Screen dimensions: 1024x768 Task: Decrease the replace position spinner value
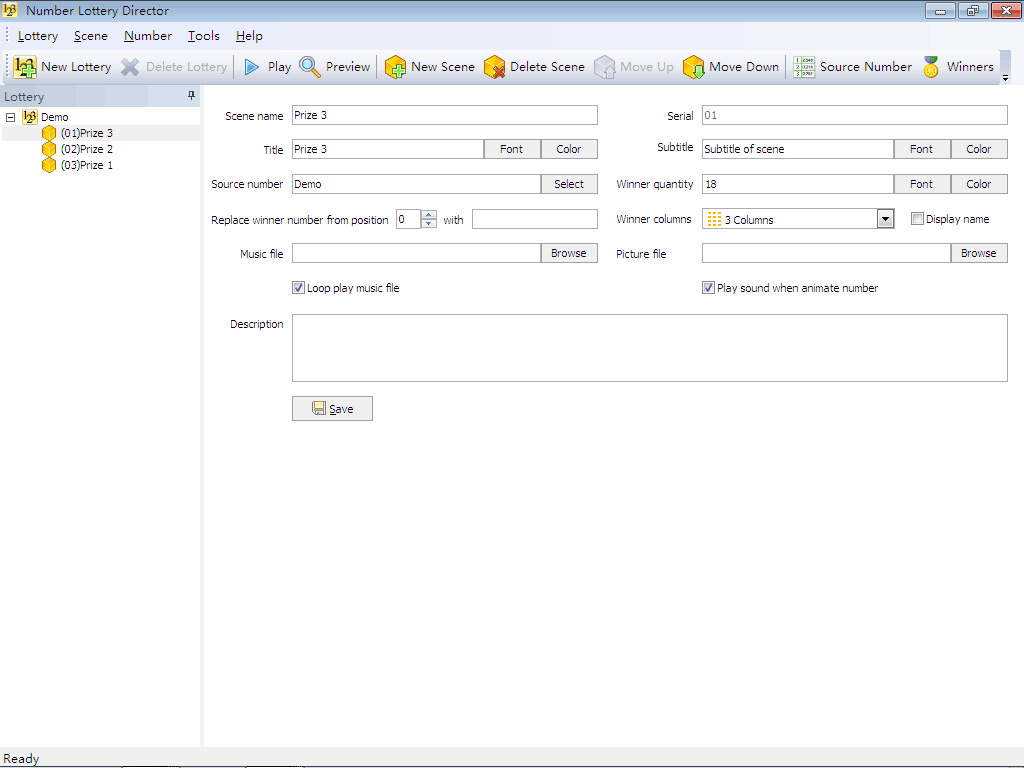pyautogui.click(x=428, y=223)
